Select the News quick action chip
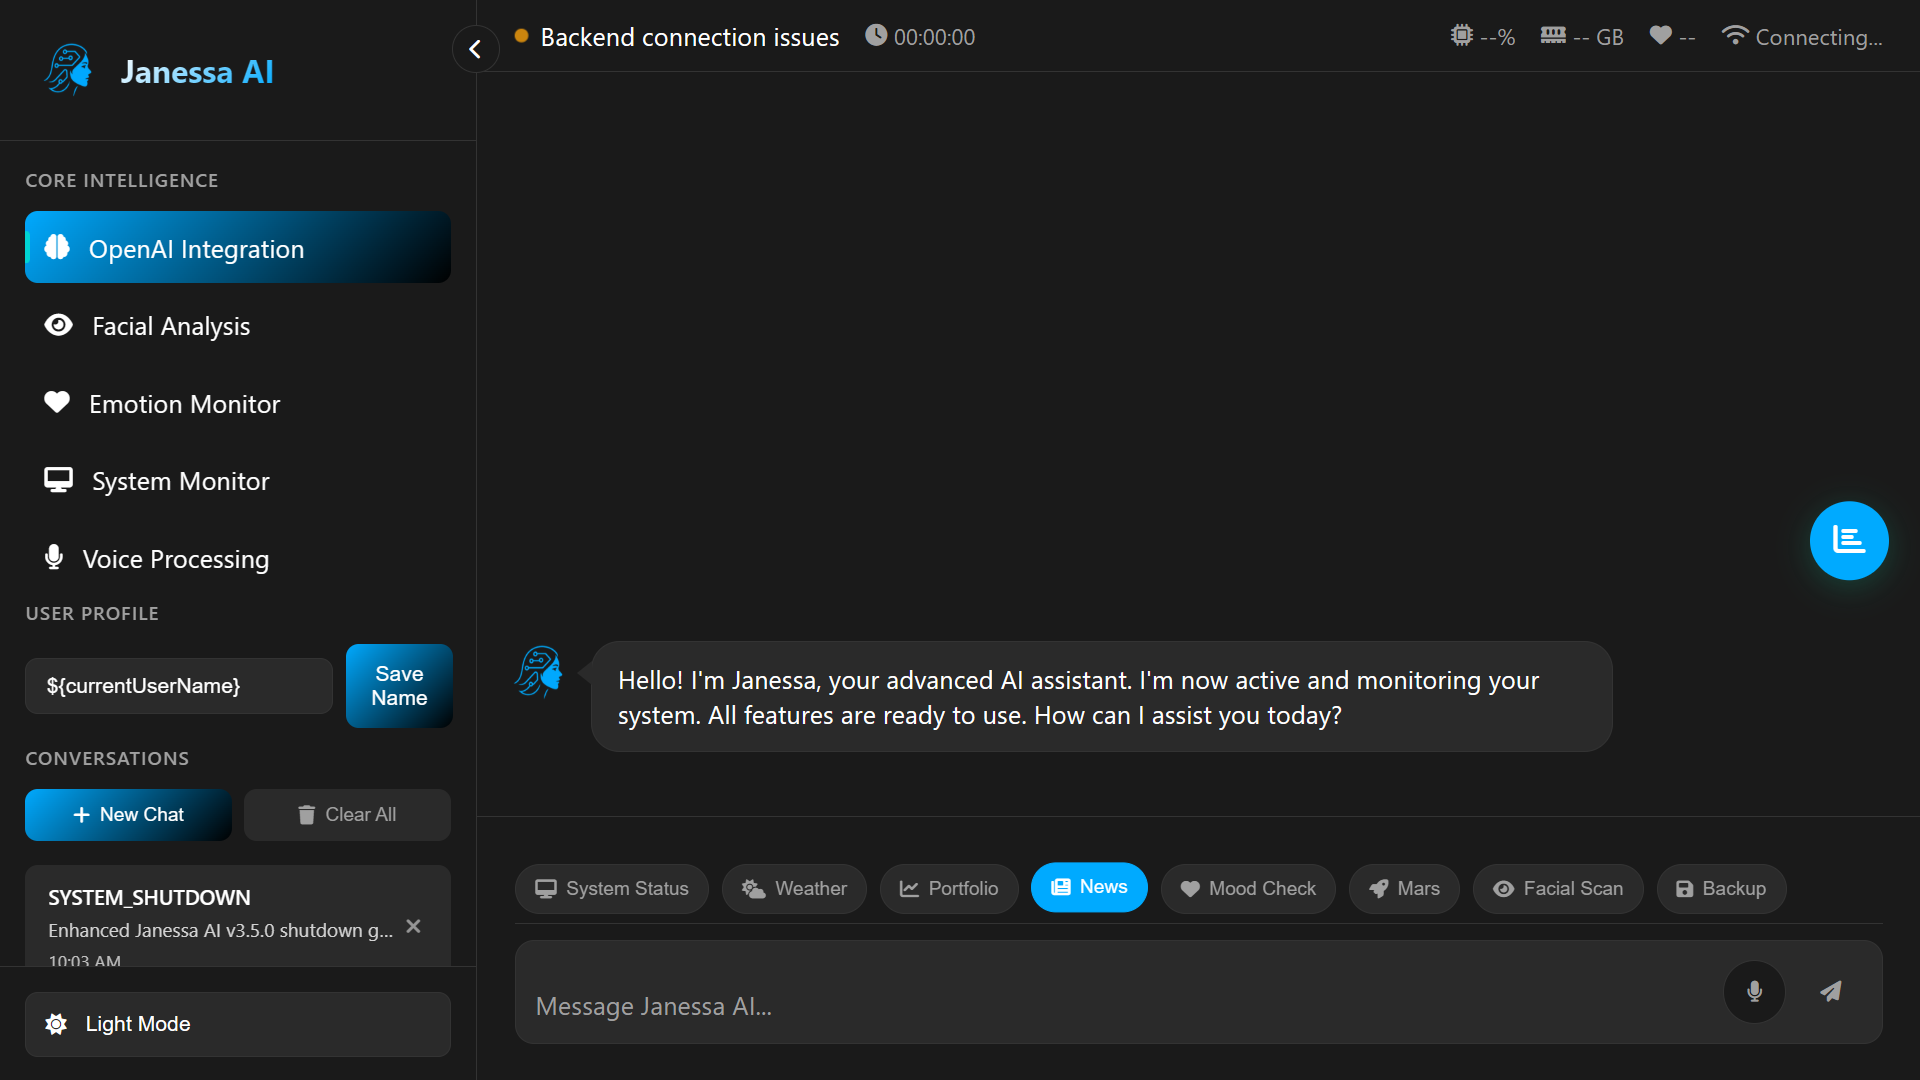This screenshot has width=1920, height=1080. click(x=1089, y=887)
